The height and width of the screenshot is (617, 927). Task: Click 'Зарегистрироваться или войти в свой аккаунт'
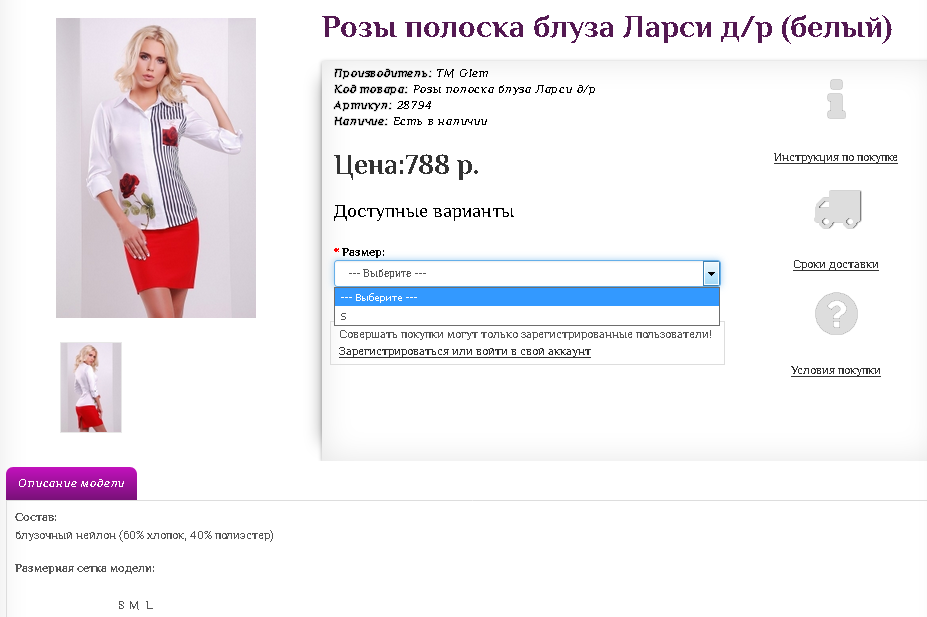coord(464,351)
